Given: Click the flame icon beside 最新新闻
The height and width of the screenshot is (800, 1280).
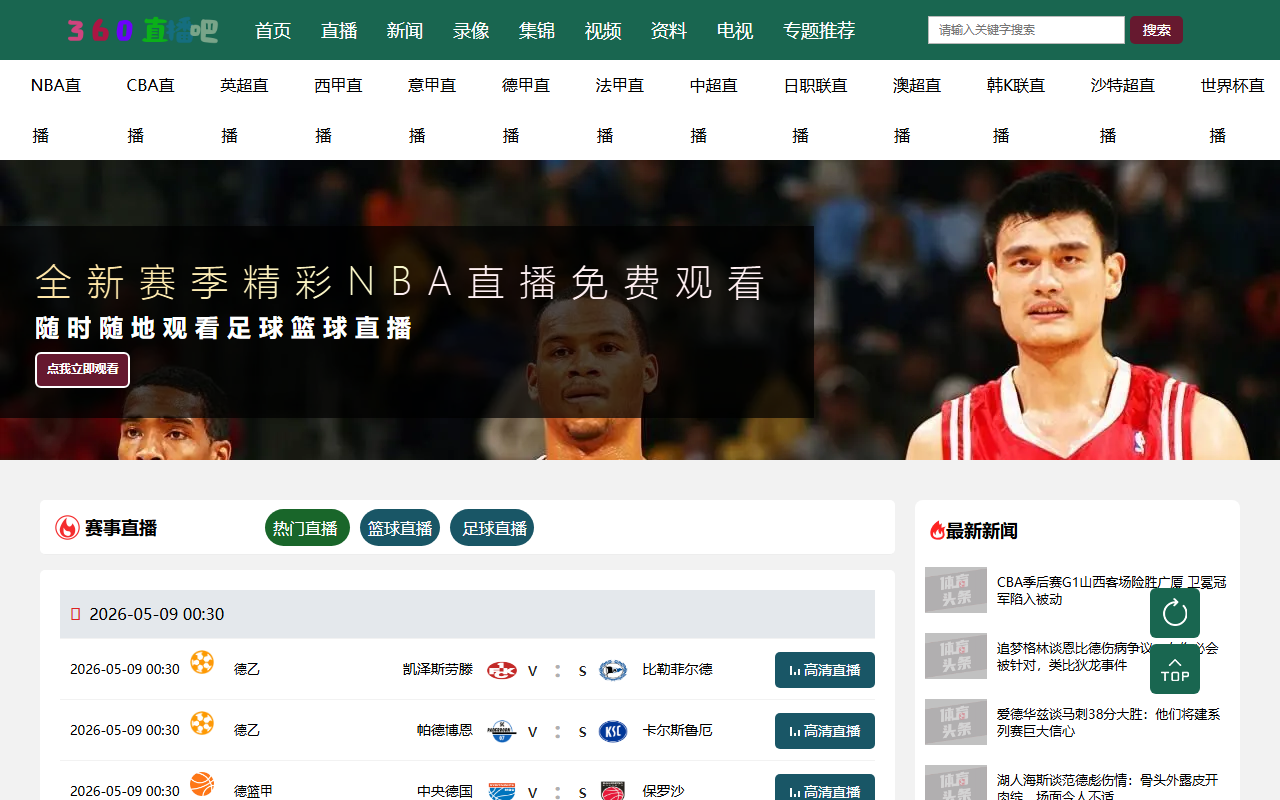Looking at the screenshot, I should (x=937, y=531).
